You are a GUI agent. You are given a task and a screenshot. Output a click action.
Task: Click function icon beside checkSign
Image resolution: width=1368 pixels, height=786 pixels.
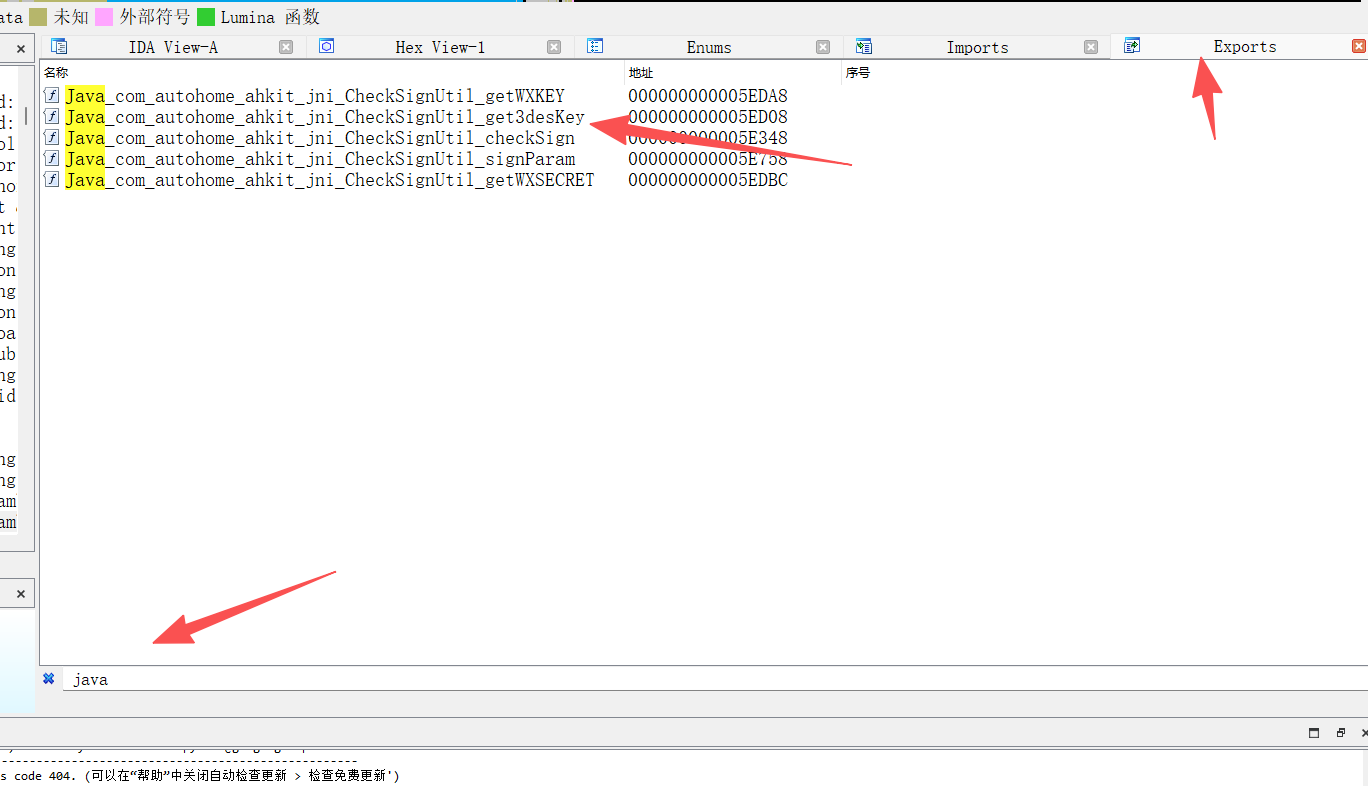click(52, 138)
